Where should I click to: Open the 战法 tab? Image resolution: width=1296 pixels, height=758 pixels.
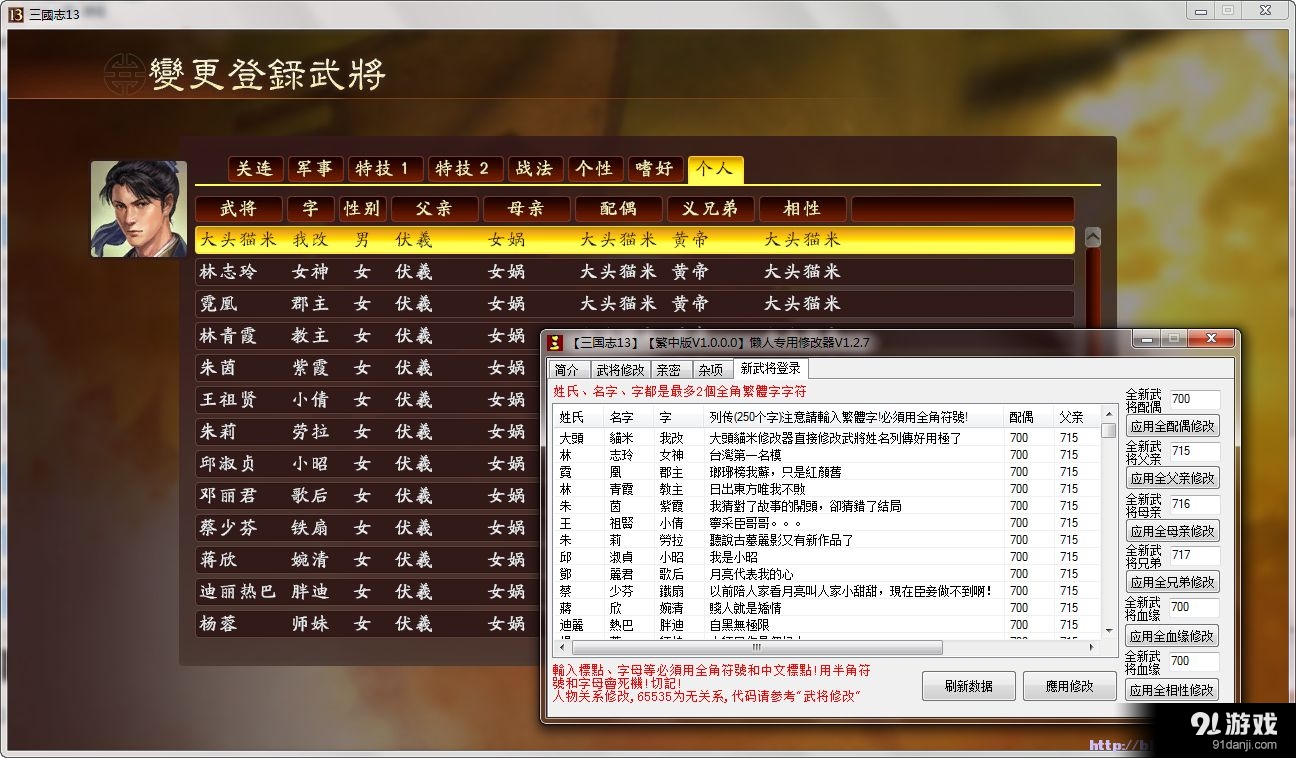tap(536, 169)
